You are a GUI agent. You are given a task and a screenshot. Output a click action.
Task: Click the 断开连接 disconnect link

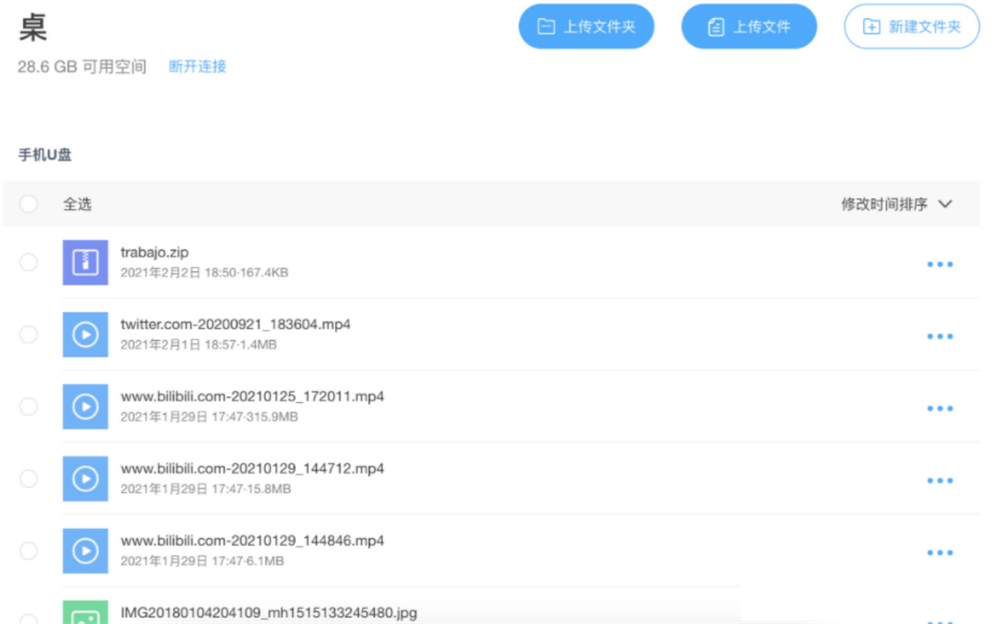click(x=197, y=66)
